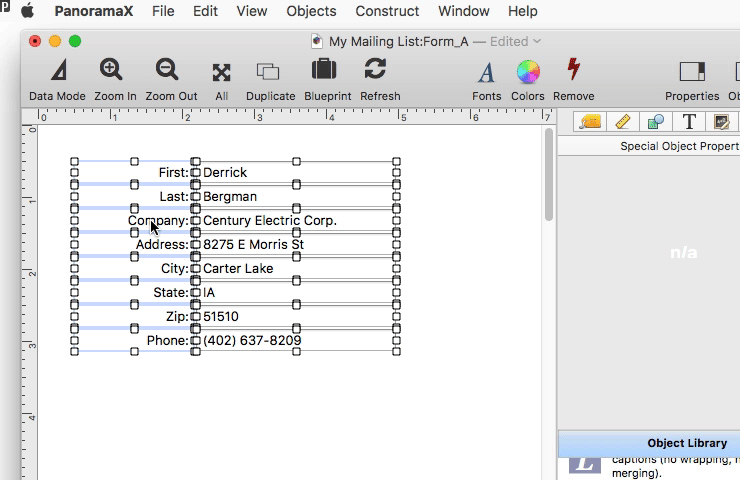Select the ruler measurement tab icon
This screenshot has width=740, height=480.
[623, 122]
